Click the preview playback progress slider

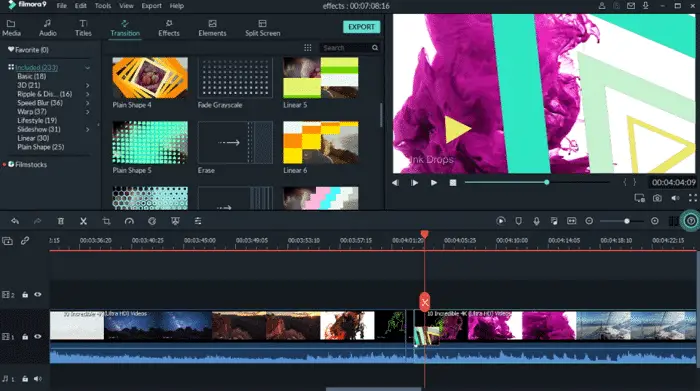coord(537,183)
